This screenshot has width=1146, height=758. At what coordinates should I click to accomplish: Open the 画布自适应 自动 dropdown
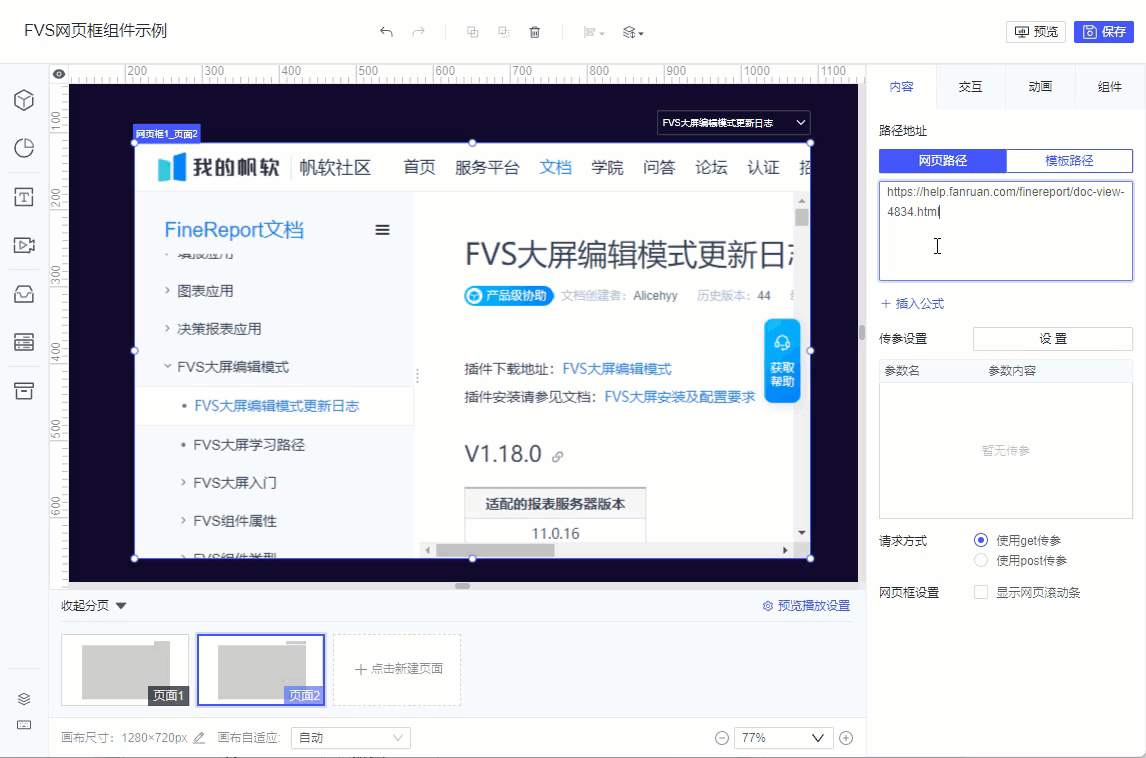point(351,738)
